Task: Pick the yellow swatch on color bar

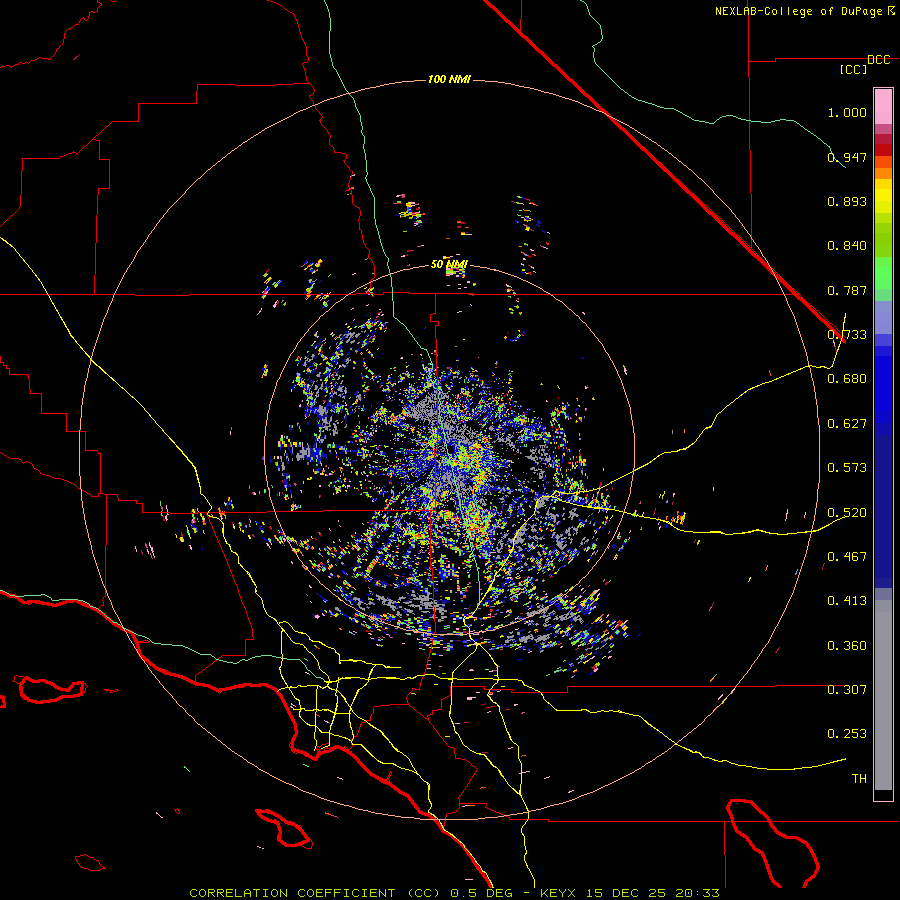Action: tap(883, 196)
